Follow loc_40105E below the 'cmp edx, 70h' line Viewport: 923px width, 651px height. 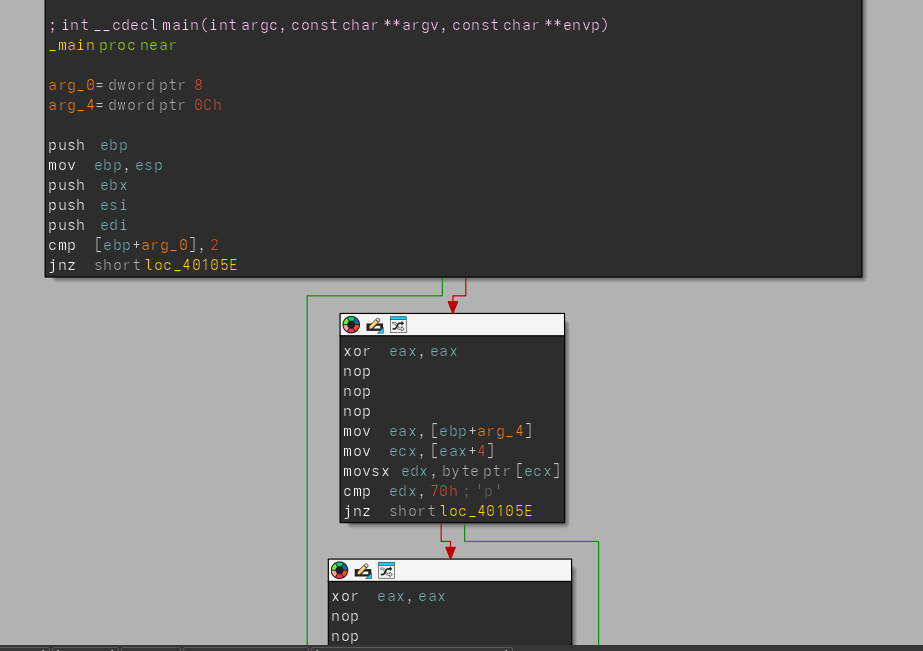click(486, 511)
